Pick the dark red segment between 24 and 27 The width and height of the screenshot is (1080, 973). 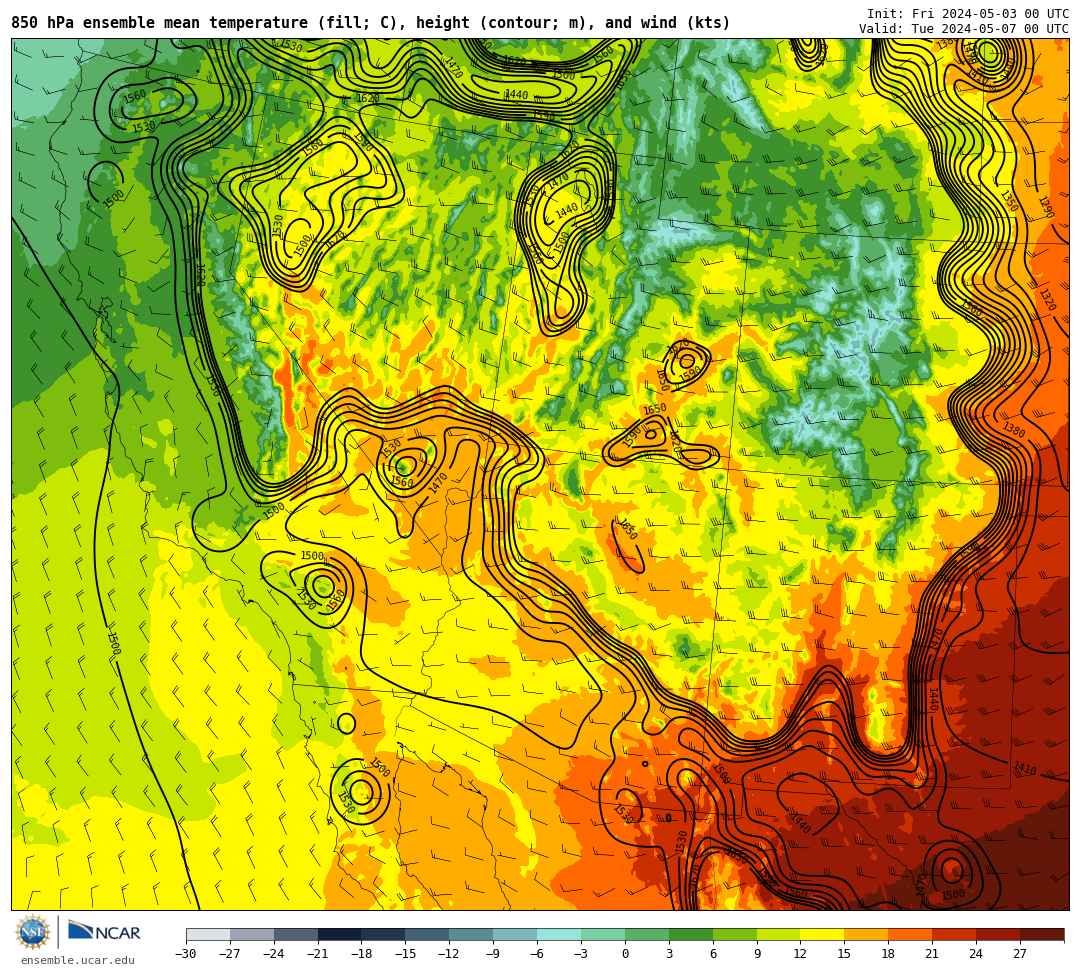(x=999, y=934)
